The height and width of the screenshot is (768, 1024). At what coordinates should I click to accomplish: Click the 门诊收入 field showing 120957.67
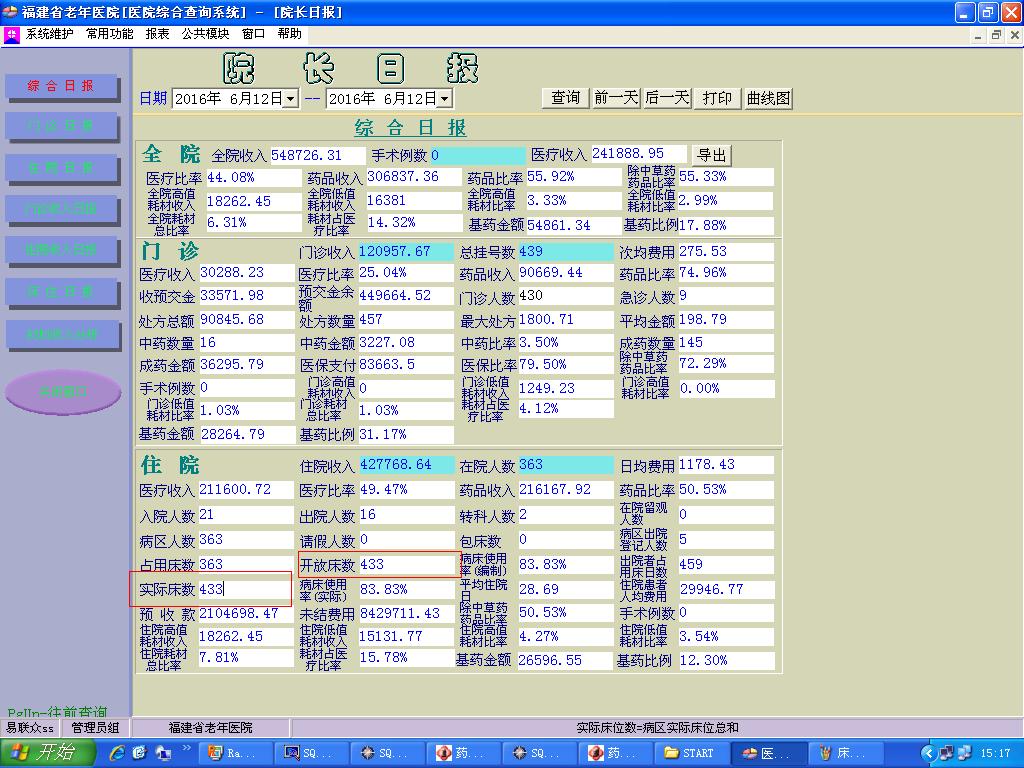pos(406,251)
